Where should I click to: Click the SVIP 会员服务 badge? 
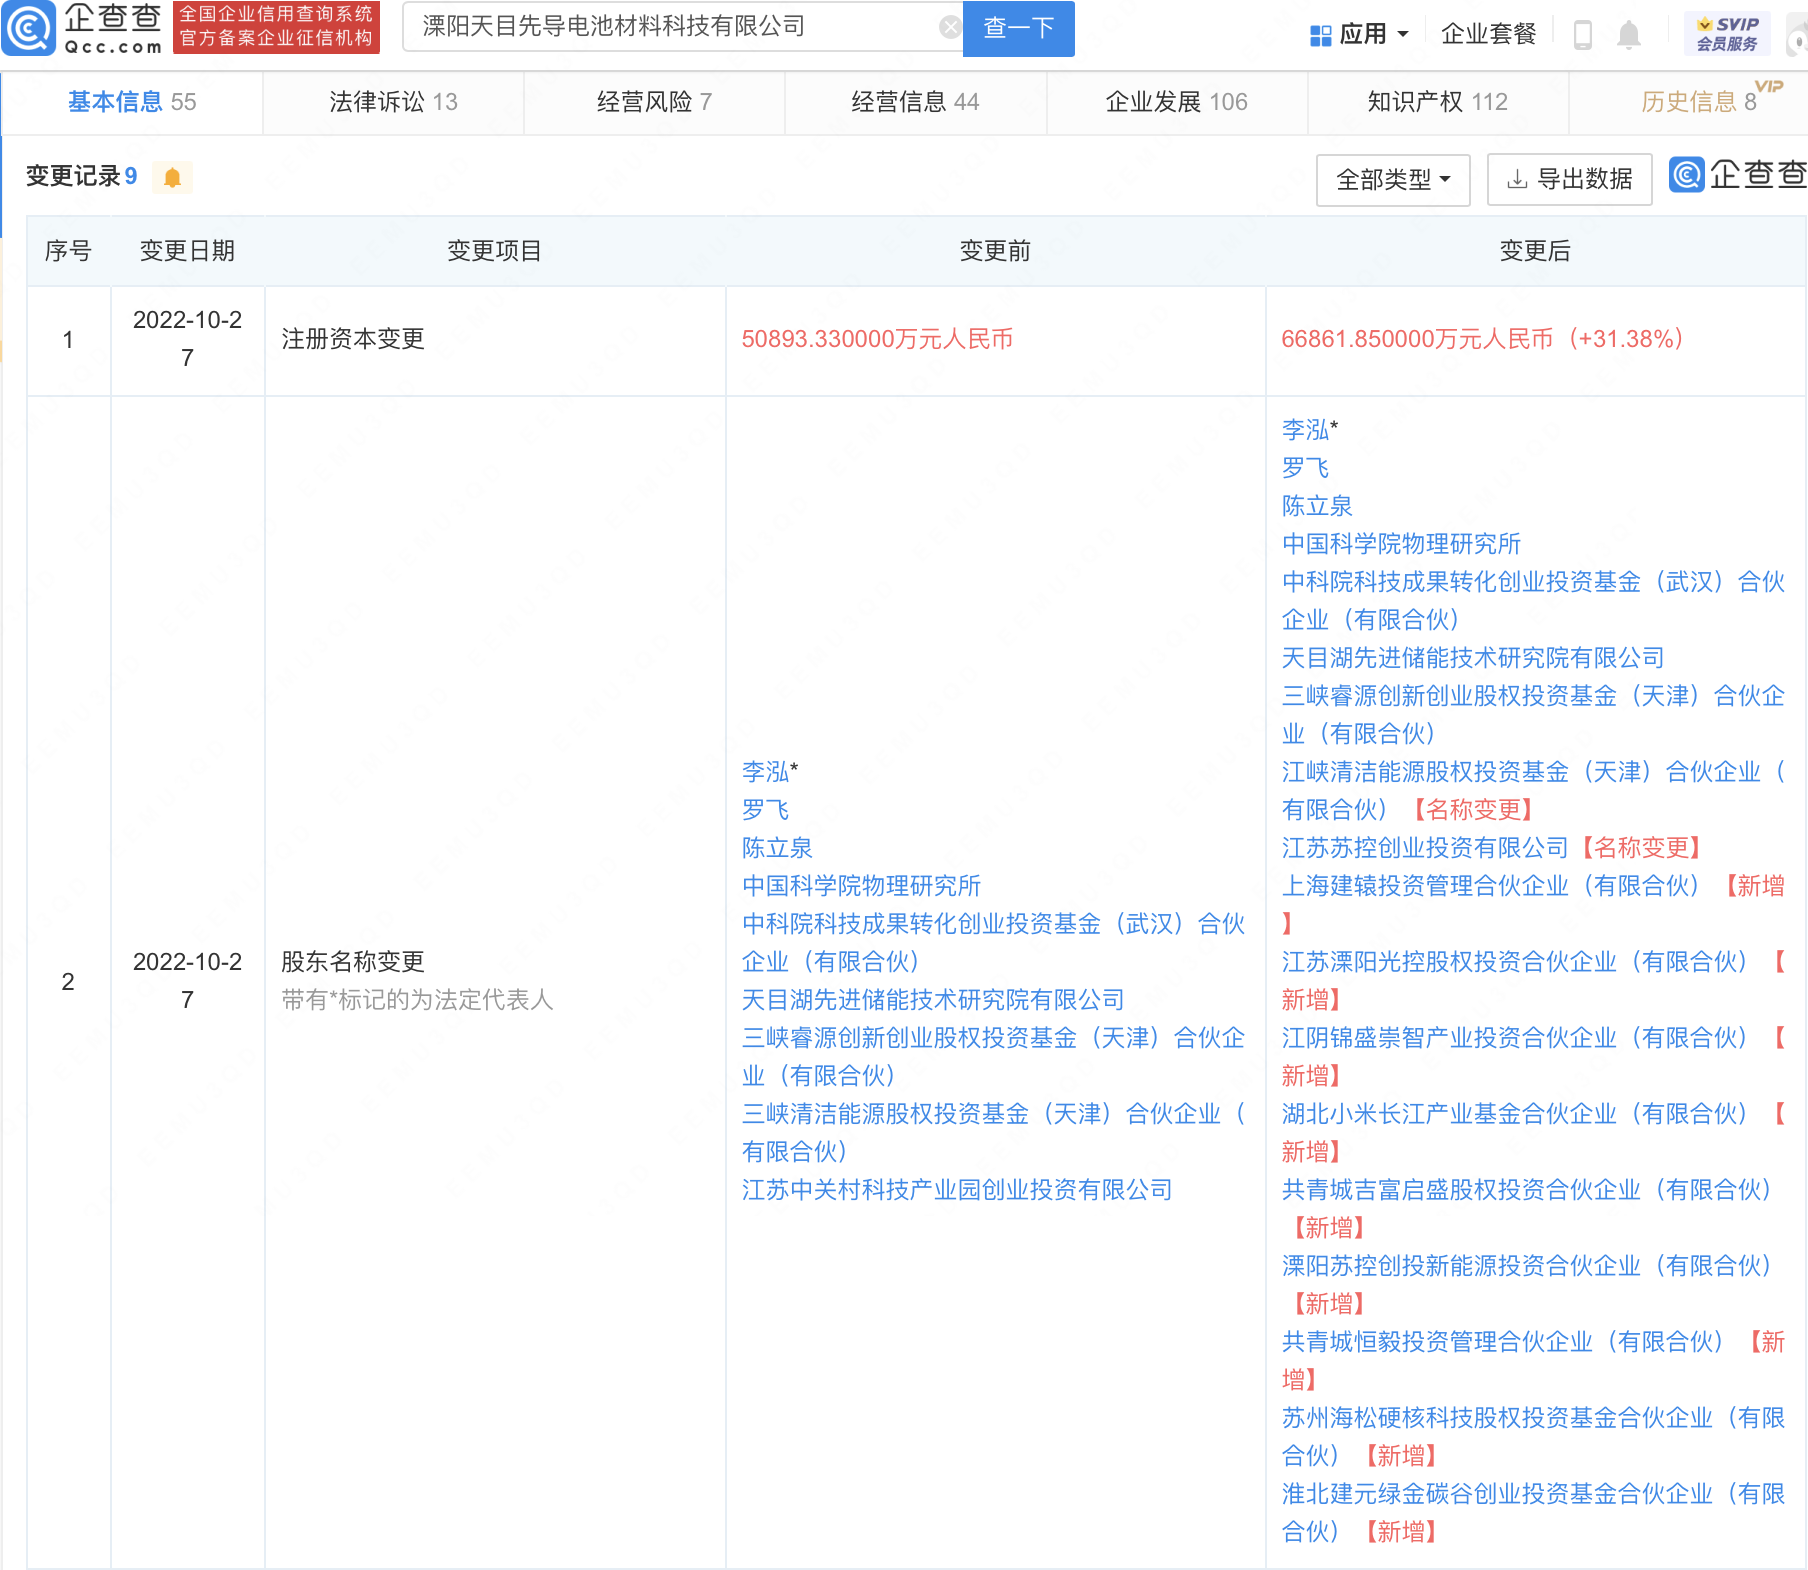(1726, 34)
